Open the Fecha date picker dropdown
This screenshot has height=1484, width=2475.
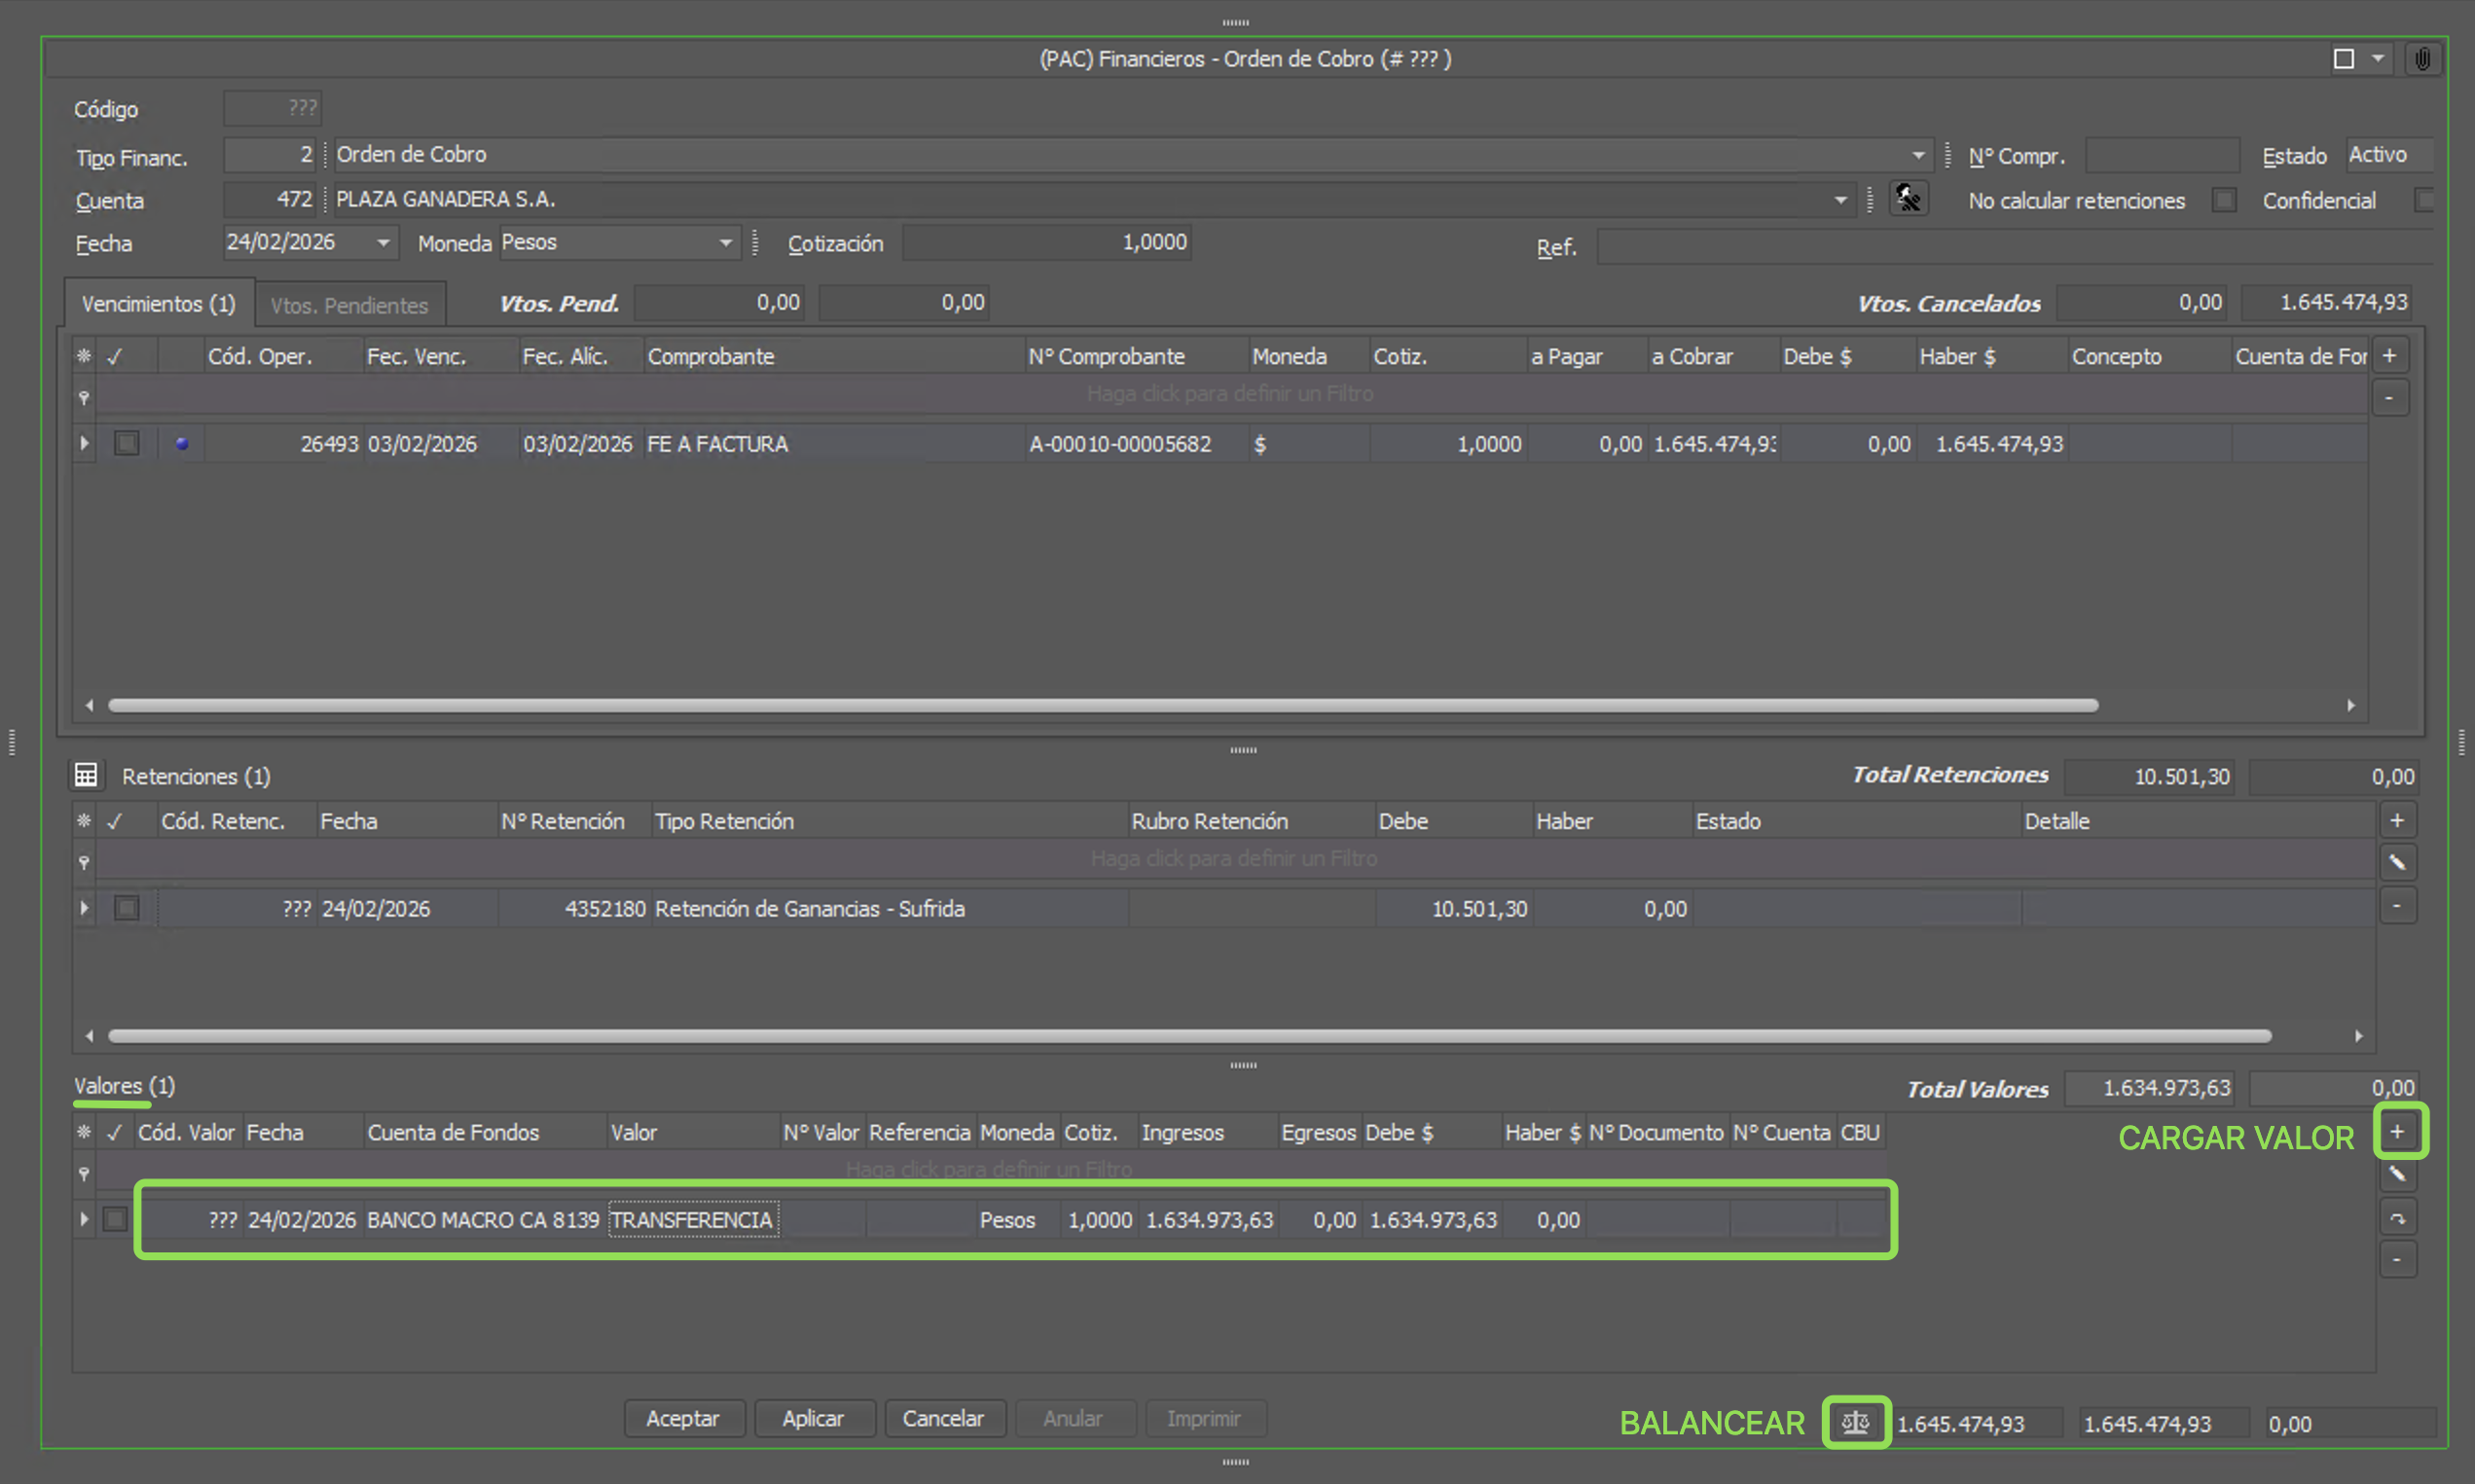[x=383, y=243]
